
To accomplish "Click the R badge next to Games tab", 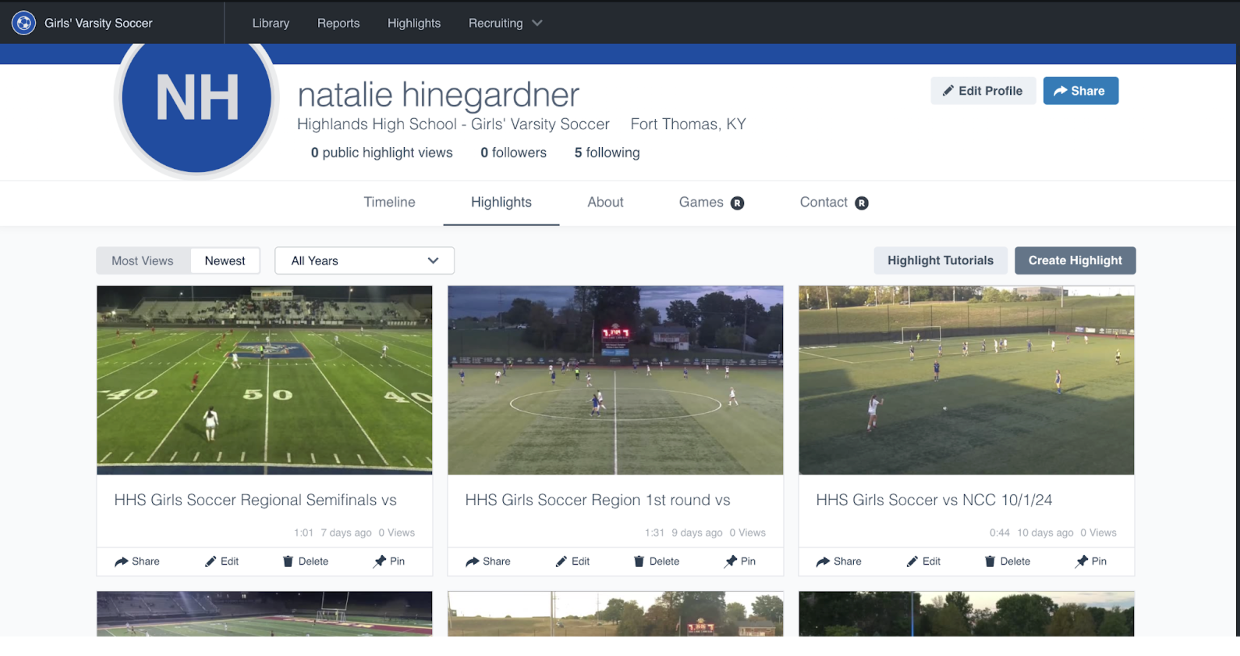I will (737, 203).
